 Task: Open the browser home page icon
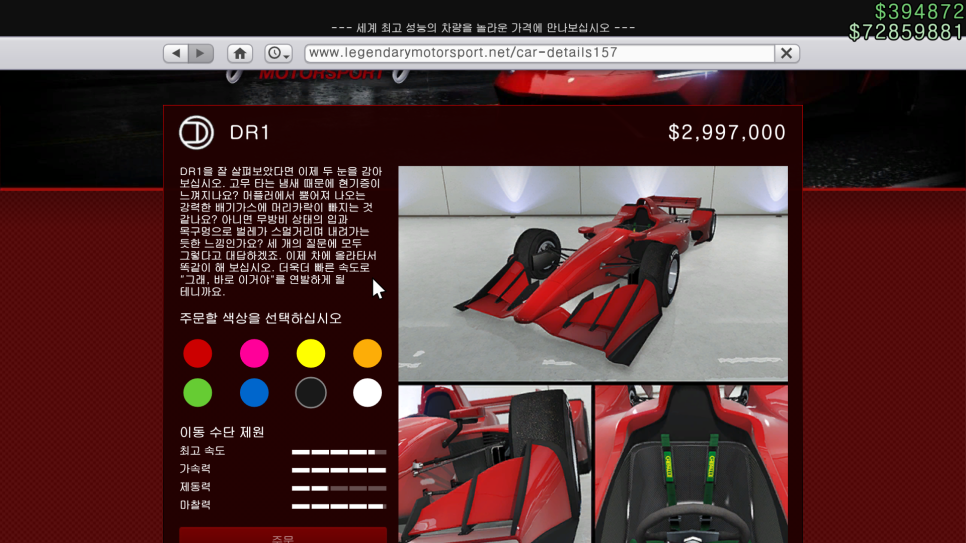(x=240, y=53)
